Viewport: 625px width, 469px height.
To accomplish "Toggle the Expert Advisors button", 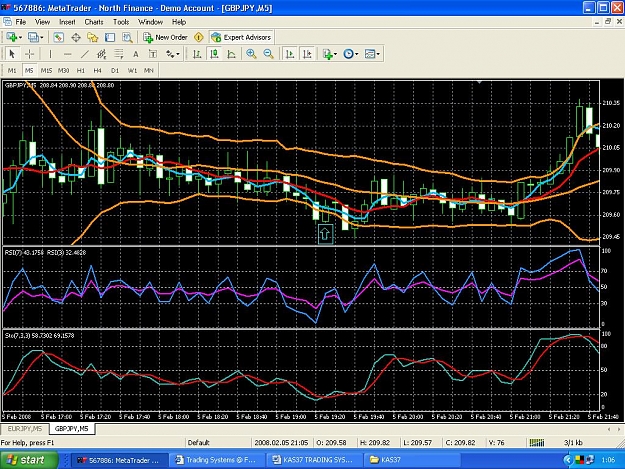I will (242, 37).
